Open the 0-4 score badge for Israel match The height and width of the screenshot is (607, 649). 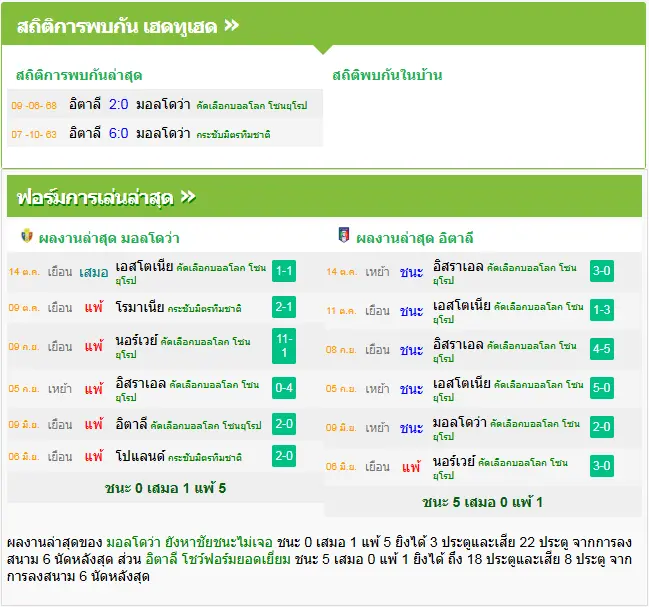[x=284, y=388]
